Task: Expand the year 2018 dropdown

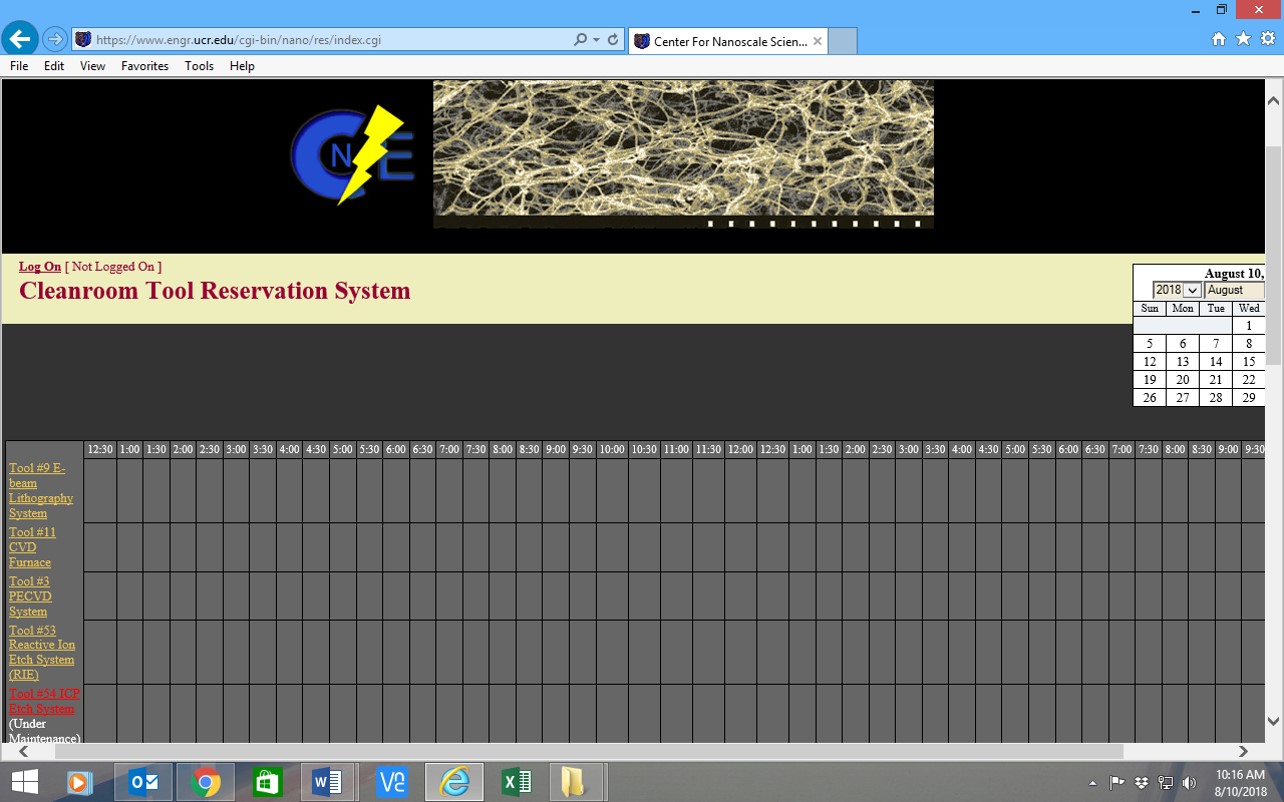Action: [1177, 290]
